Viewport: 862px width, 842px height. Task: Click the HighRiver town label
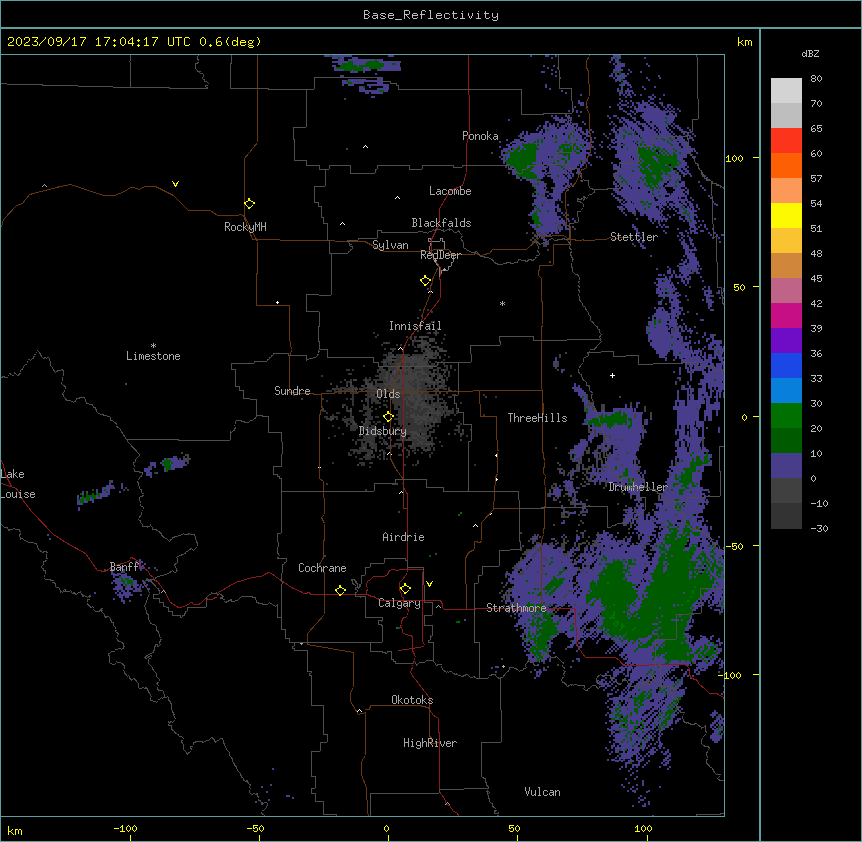click(430, 743)
